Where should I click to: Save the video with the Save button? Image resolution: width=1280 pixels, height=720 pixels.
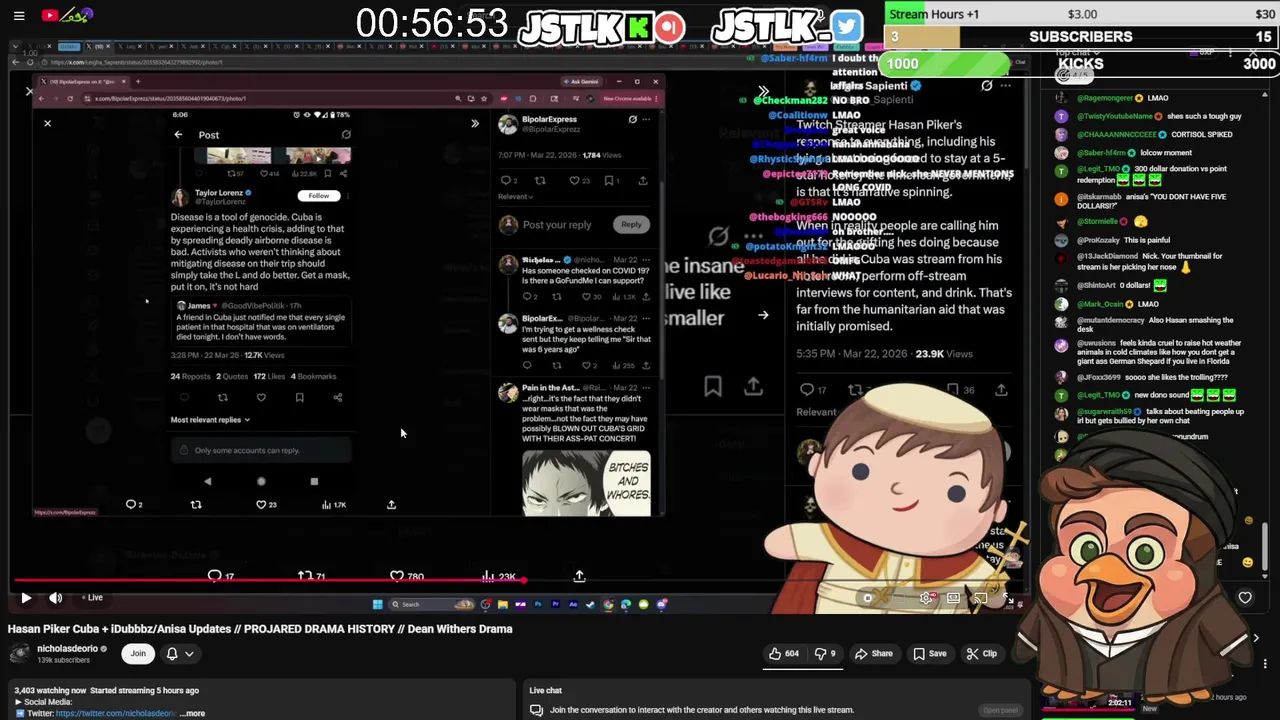(929, 653)
